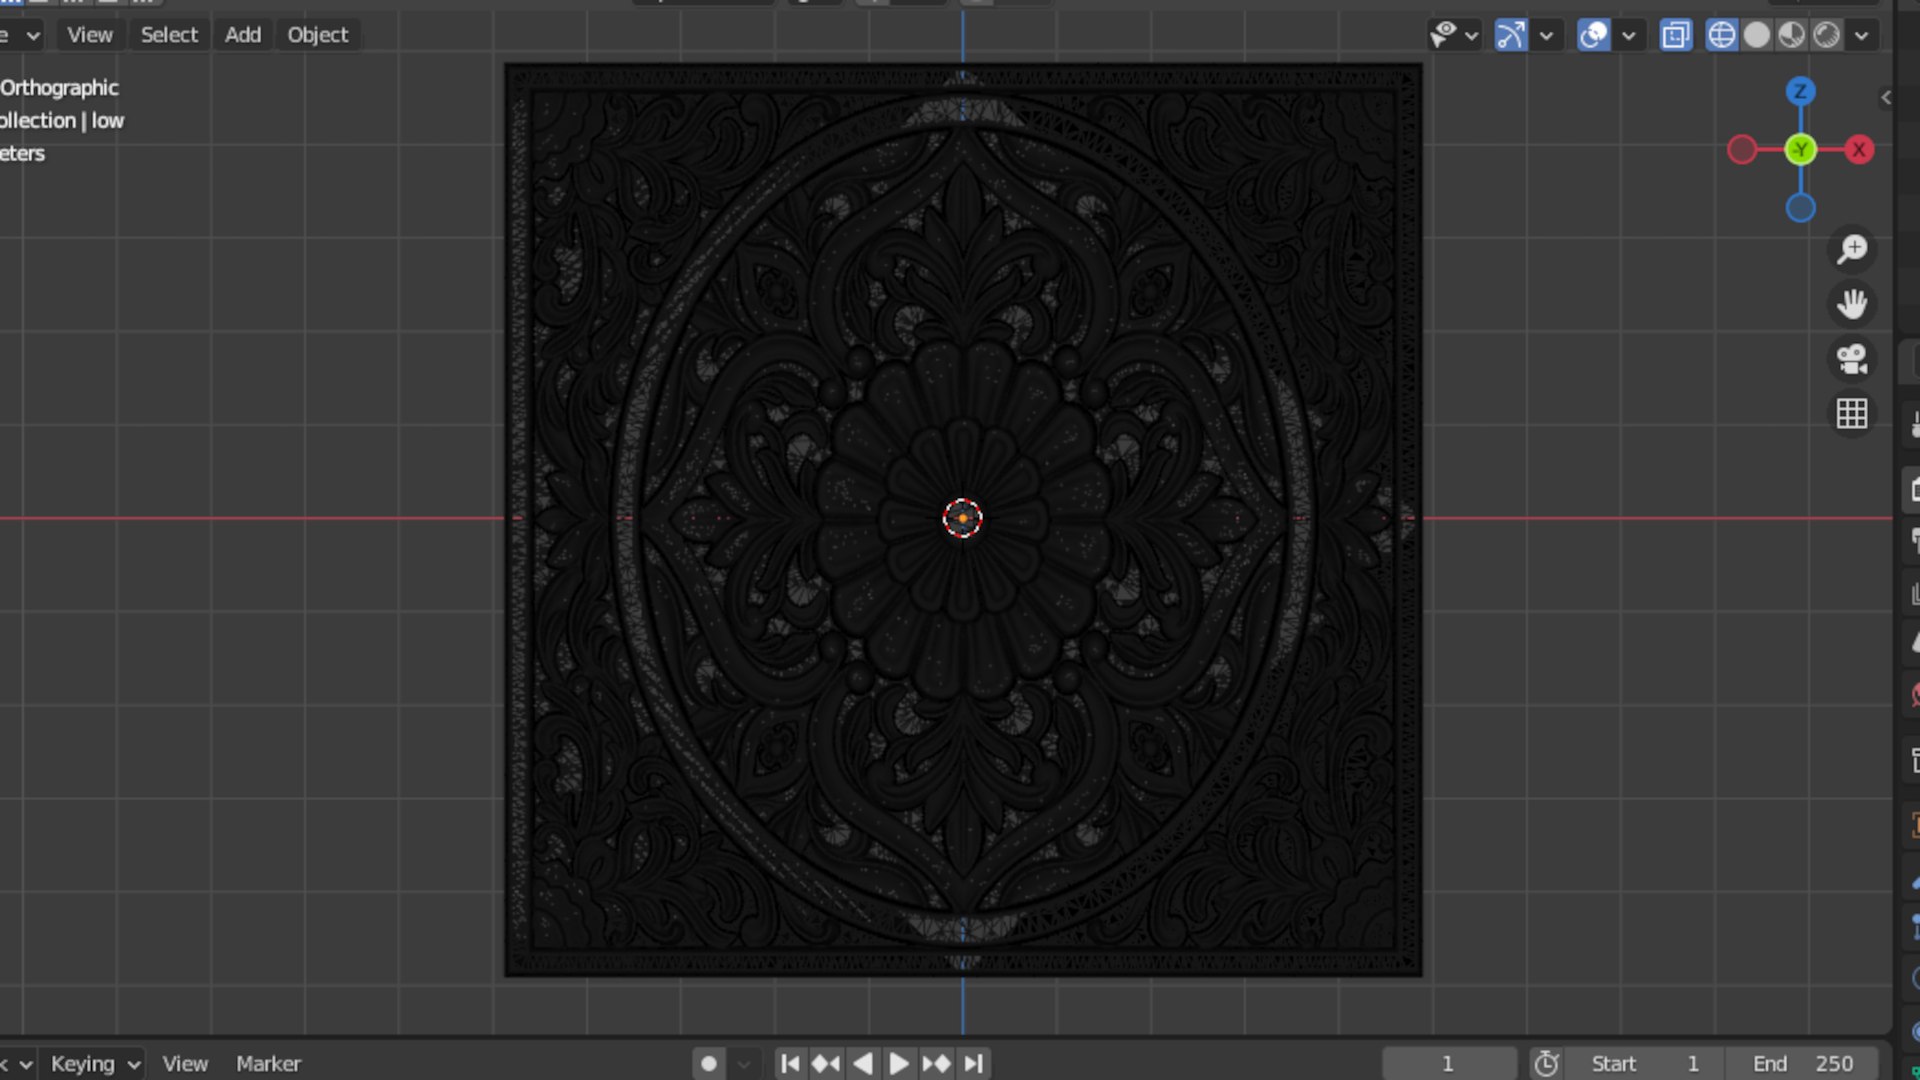The width and height of the screenshot is (1920, 1080).
Task: Switch to rendered shading
Action: (x=1827, y=35)
